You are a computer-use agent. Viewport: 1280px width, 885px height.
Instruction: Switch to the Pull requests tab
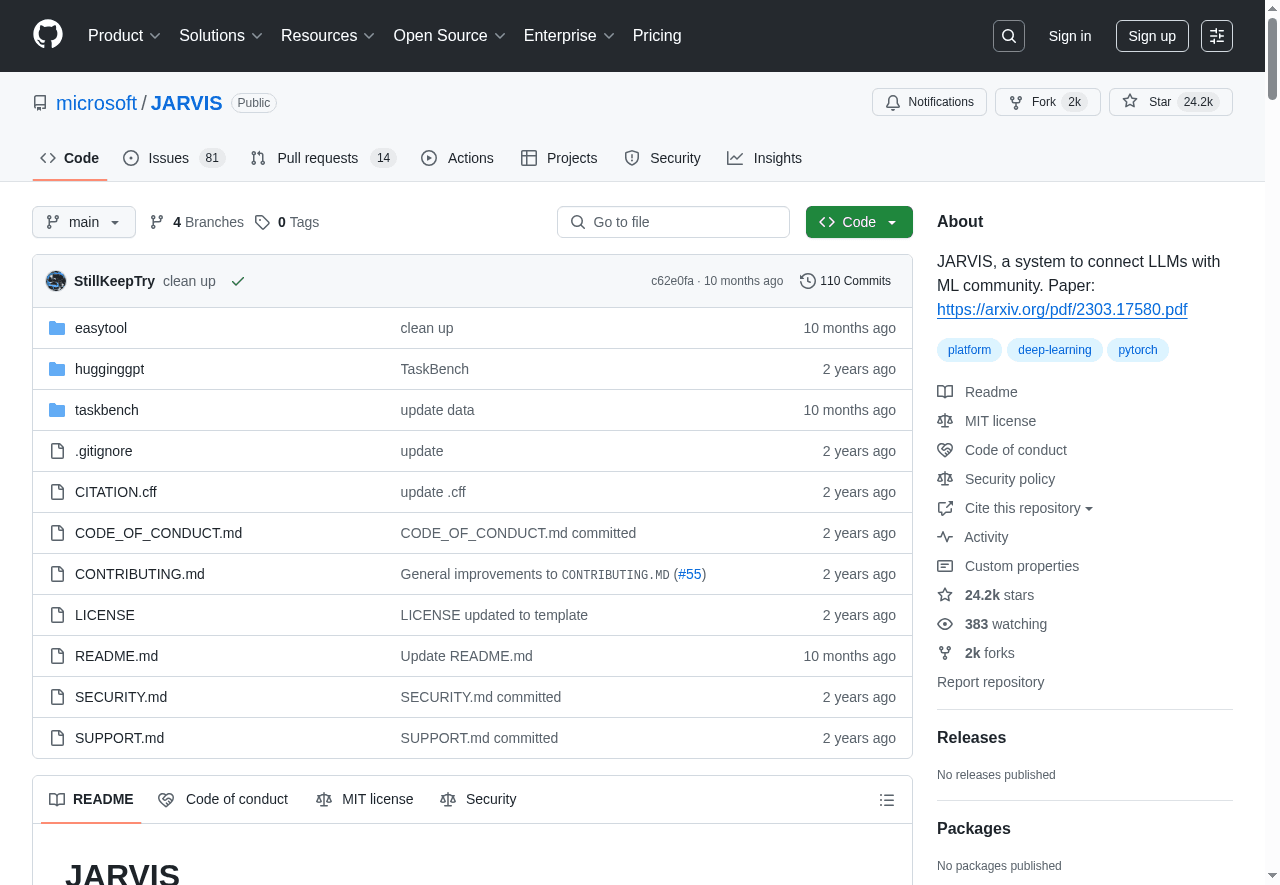pyautogui.click(x=317, y=158)
